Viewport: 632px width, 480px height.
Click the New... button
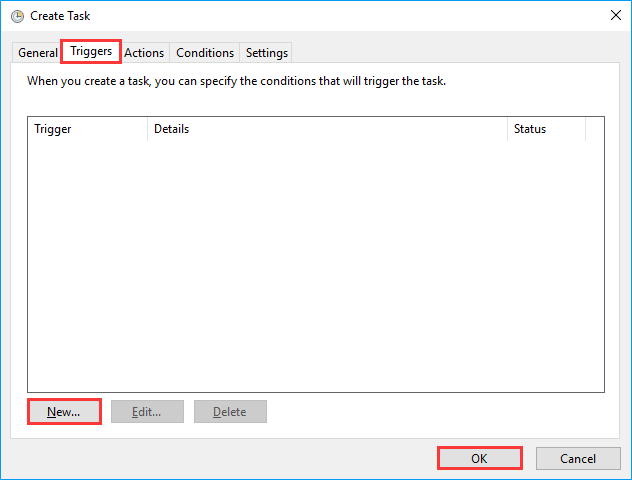pyautogui.click(x=64, y=411)
